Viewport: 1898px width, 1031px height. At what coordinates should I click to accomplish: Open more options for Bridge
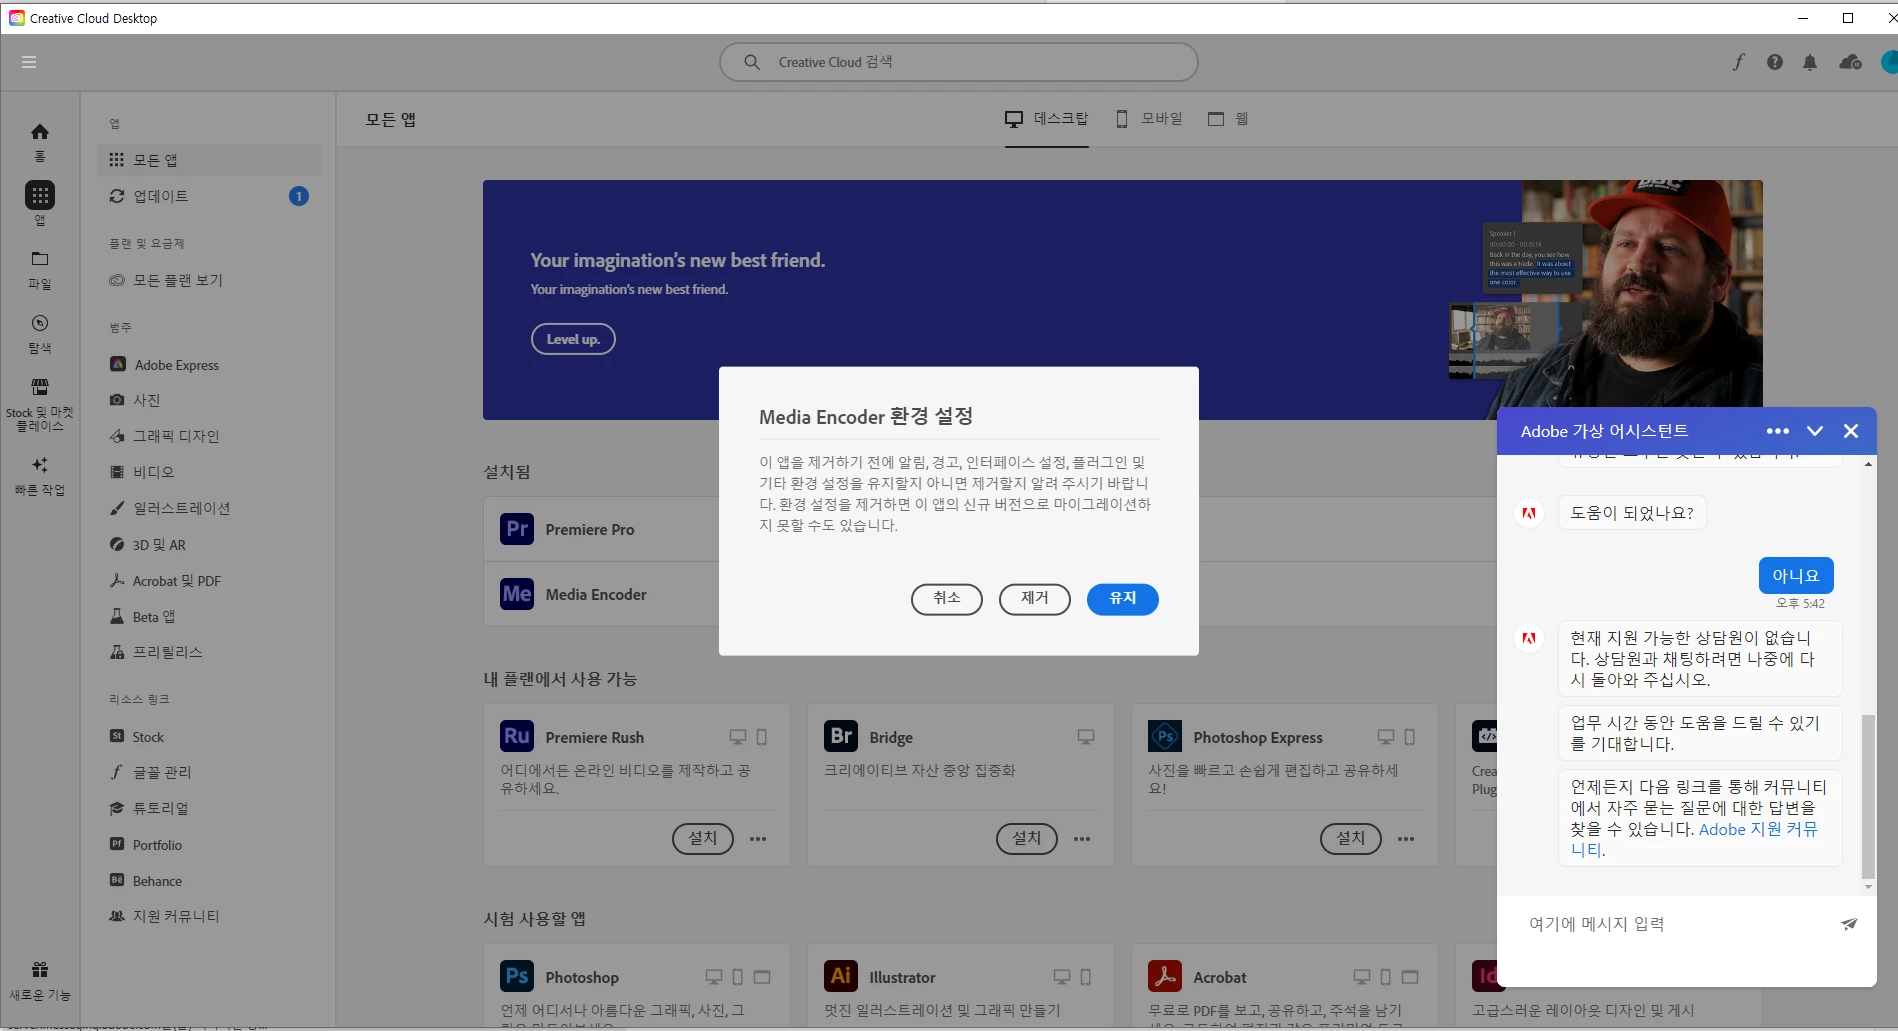1082,839
